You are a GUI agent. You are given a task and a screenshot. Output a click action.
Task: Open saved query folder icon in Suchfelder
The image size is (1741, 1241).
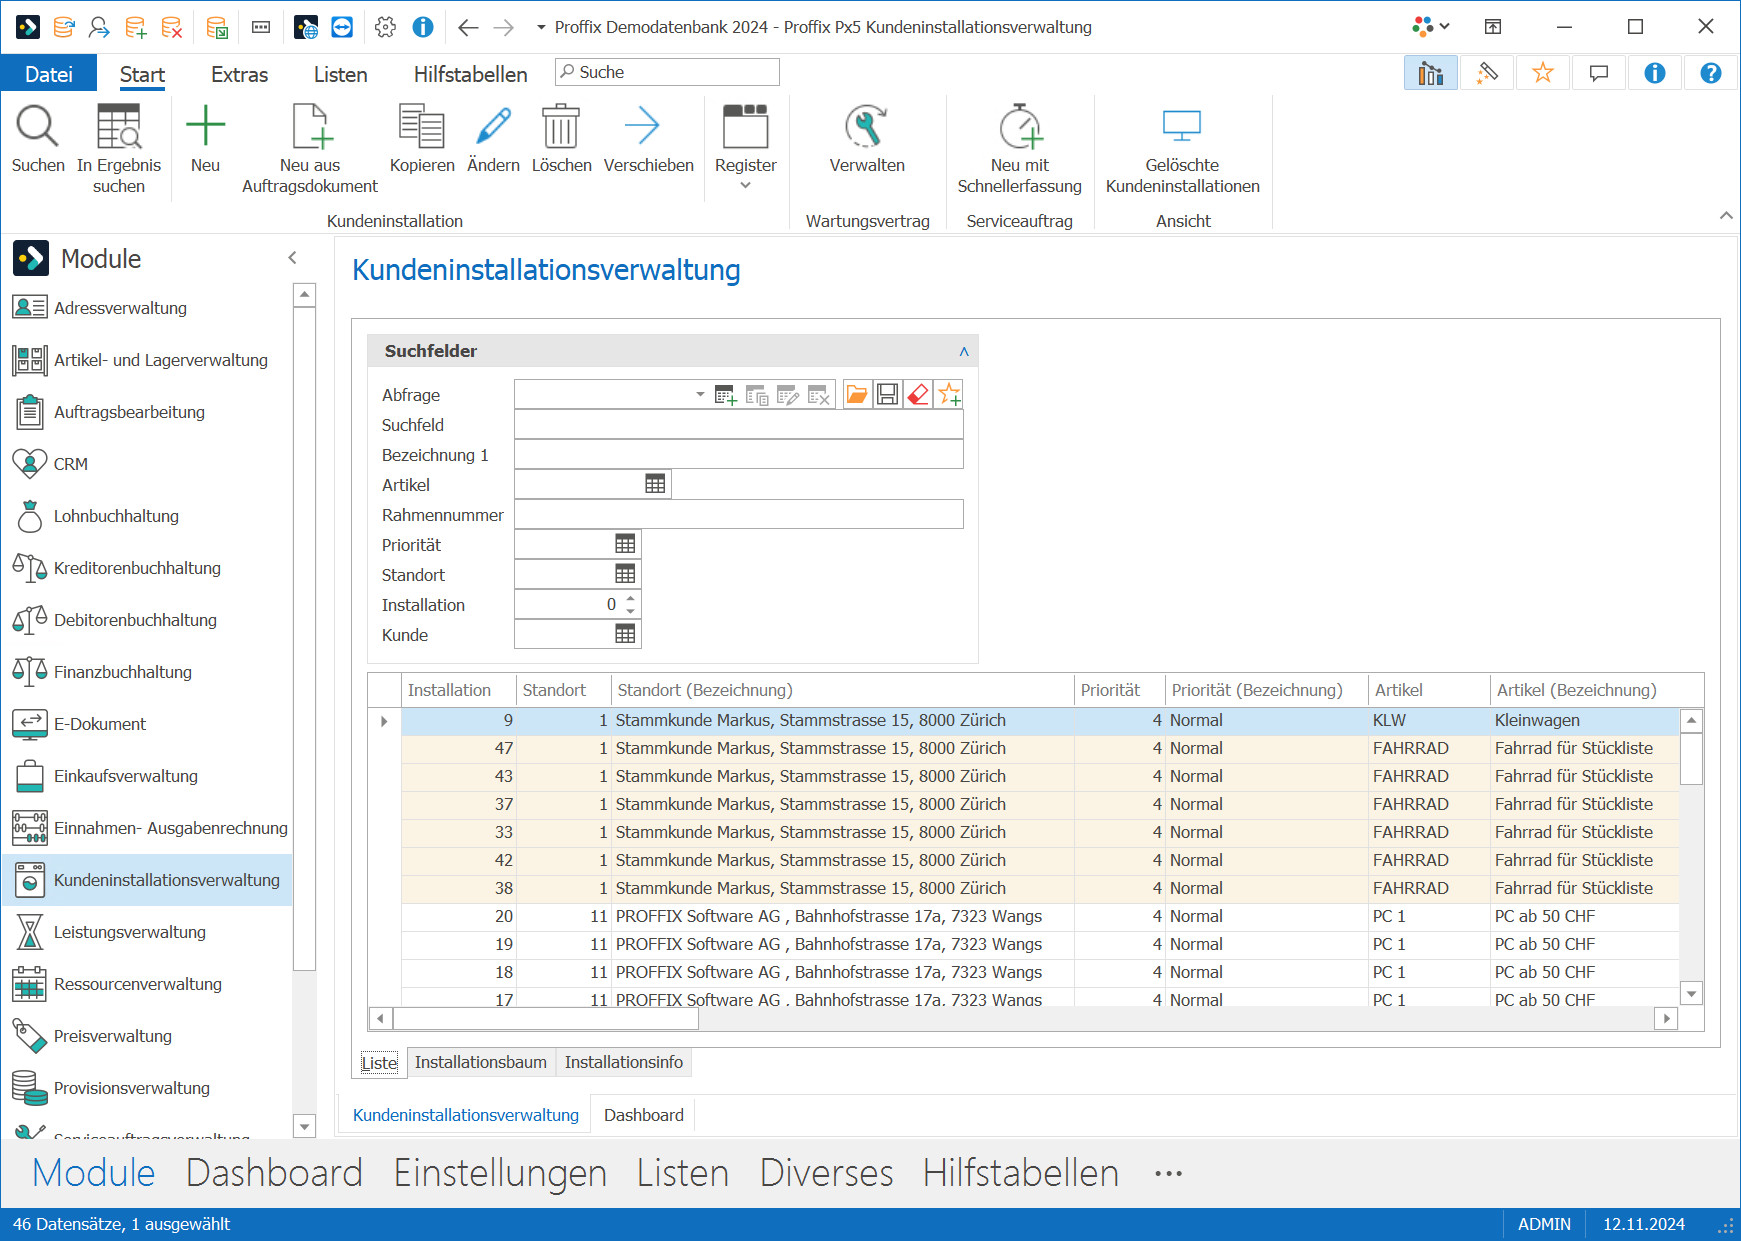tap(857, 395)
